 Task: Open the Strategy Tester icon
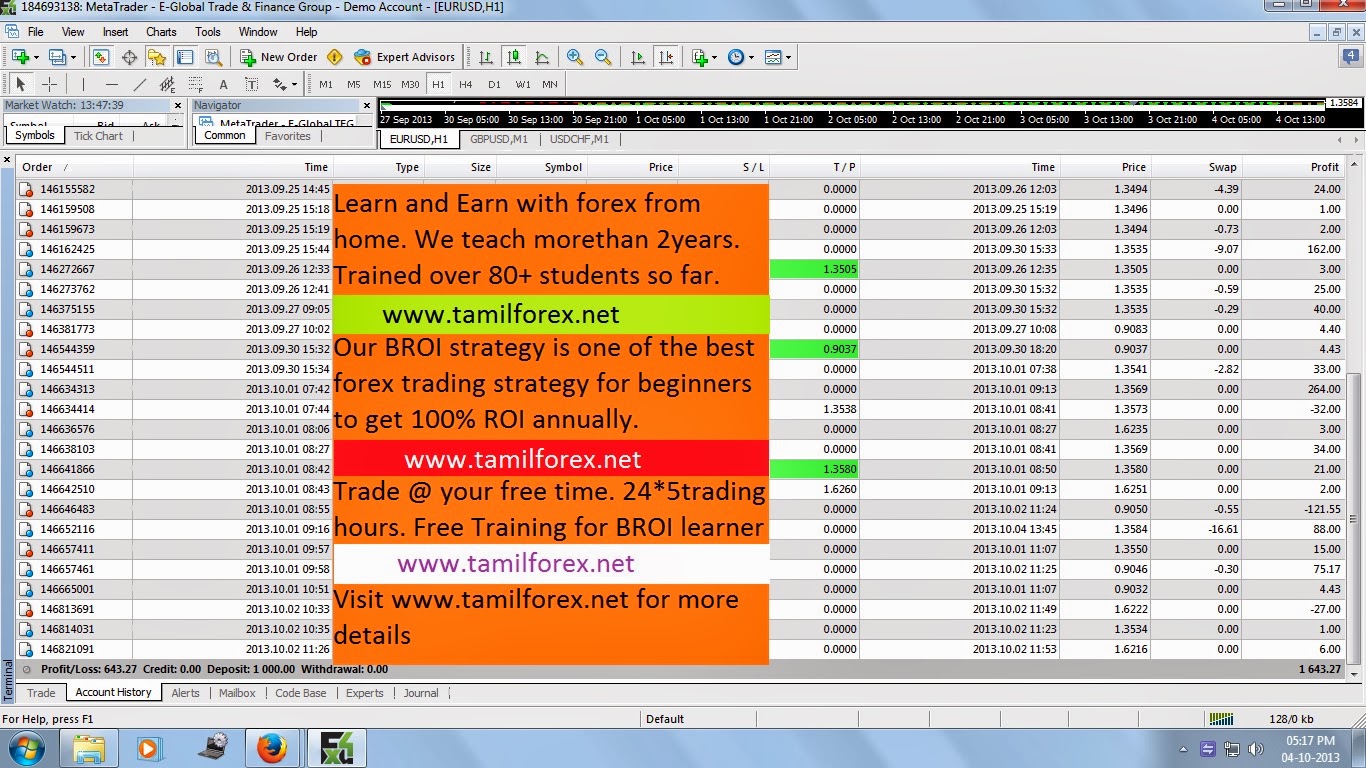click(213, 57)
